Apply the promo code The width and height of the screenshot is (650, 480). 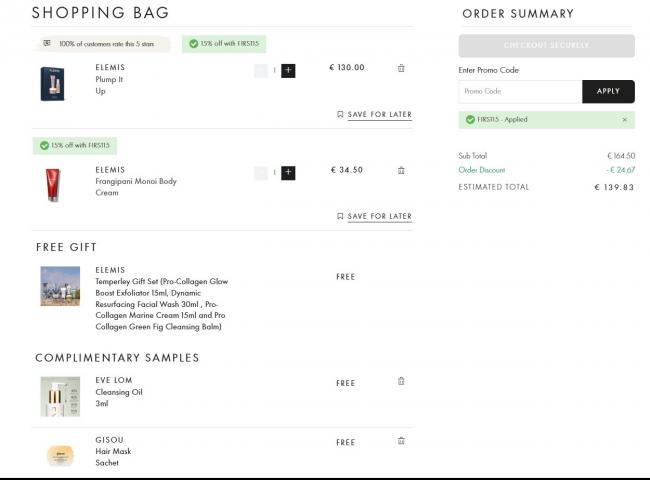(608, 91)
